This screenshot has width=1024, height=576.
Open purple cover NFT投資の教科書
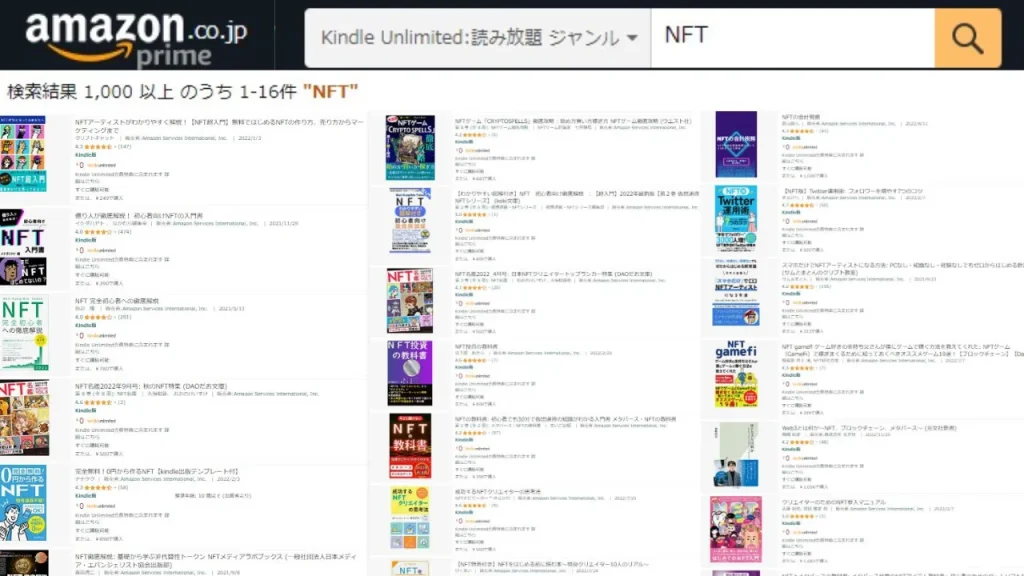(x=409, y=373)
